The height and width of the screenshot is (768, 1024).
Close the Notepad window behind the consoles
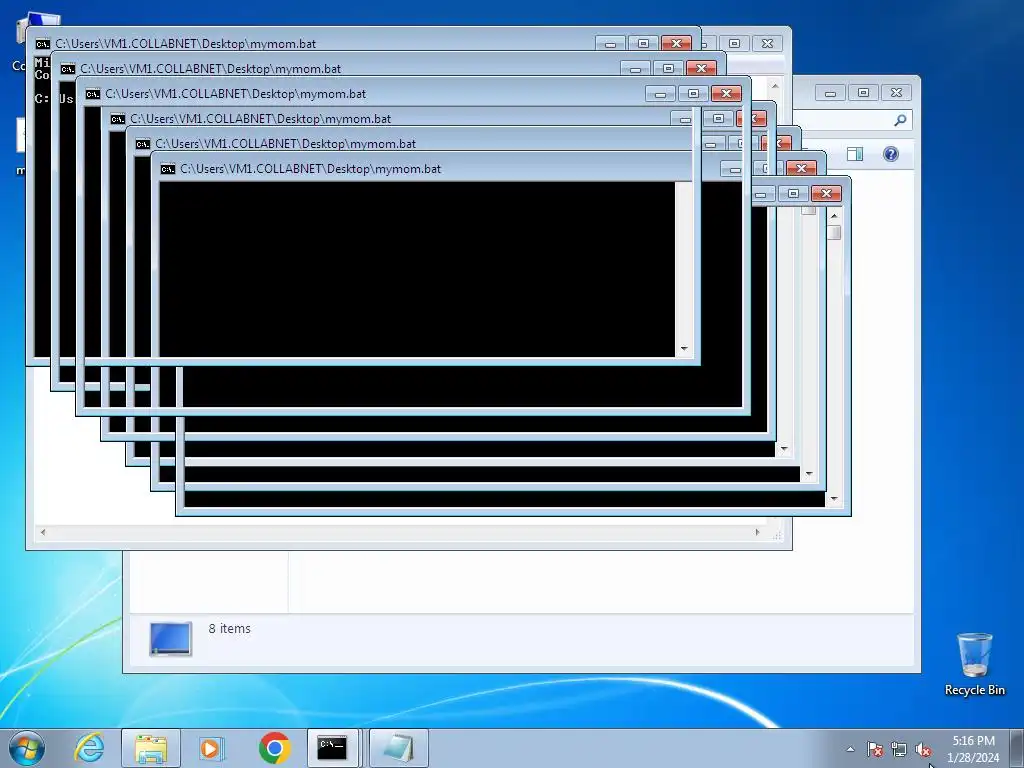point(767,44)
